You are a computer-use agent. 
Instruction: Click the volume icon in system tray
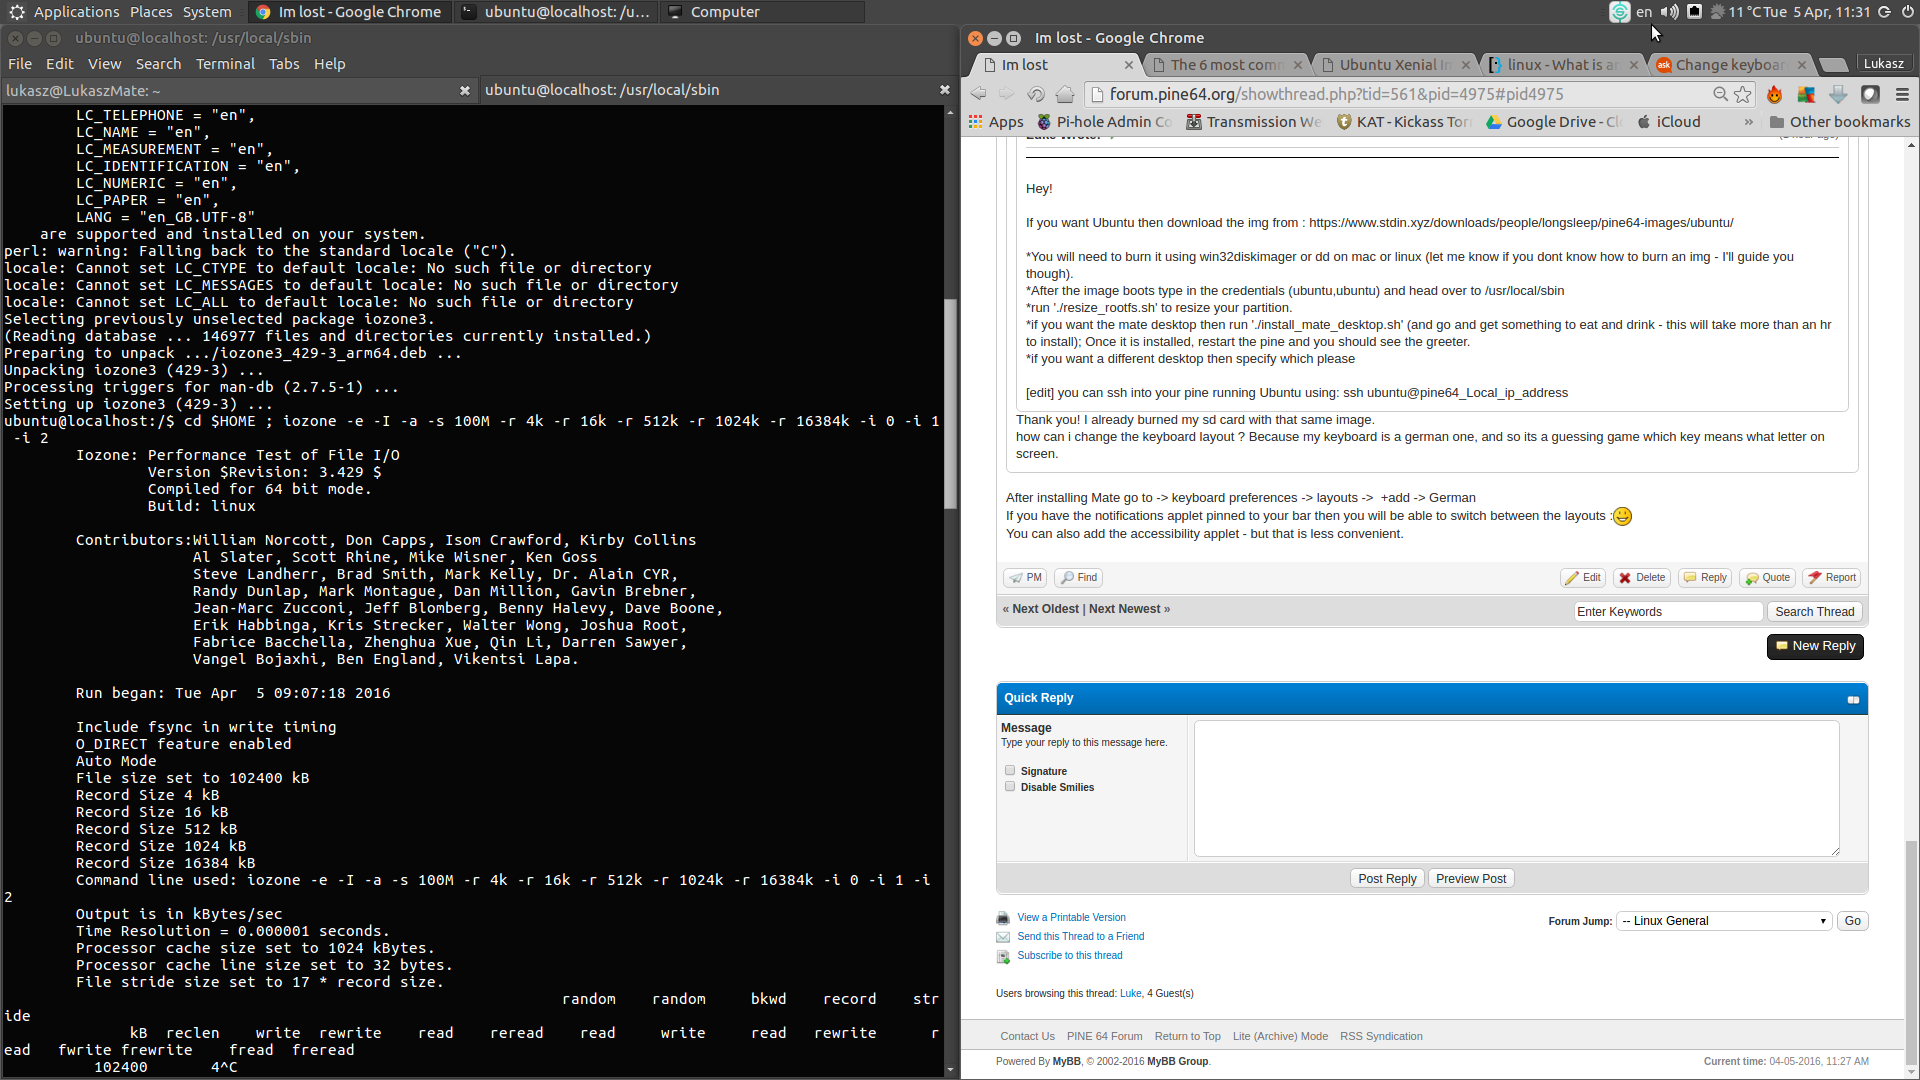(1669, 12)
